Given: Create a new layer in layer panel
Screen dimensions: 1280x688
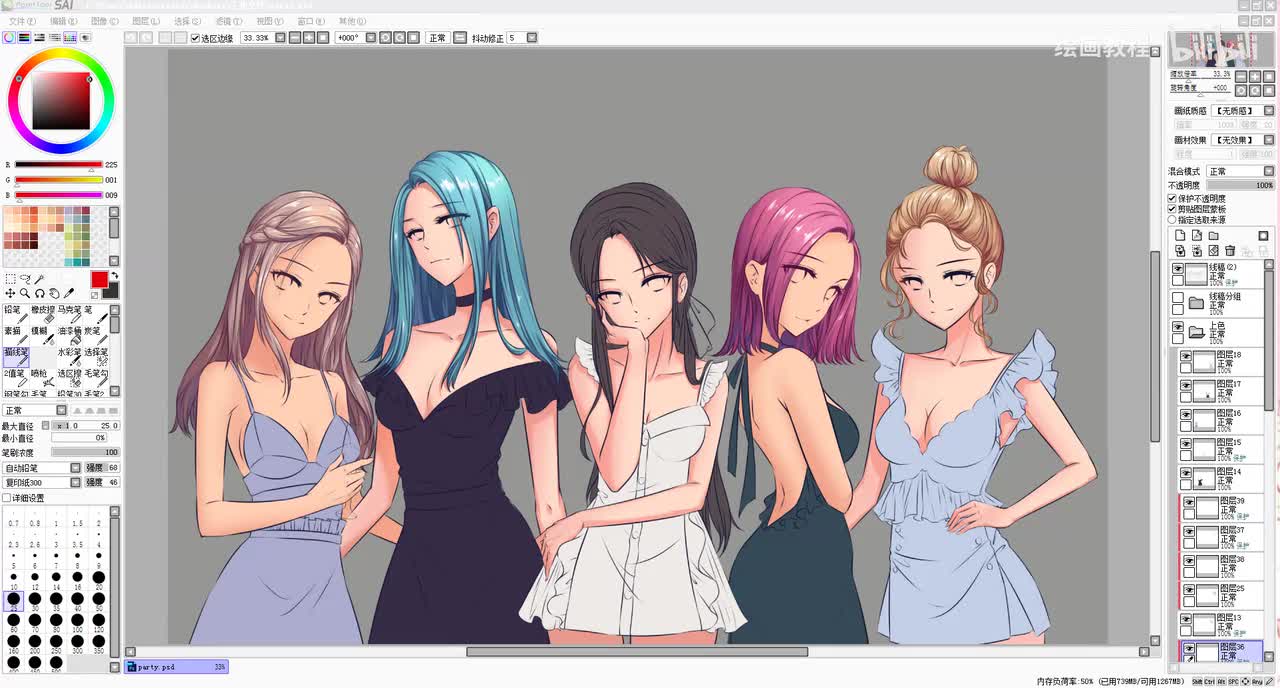Looking at the screenshot, I should tap(1180, 235).
